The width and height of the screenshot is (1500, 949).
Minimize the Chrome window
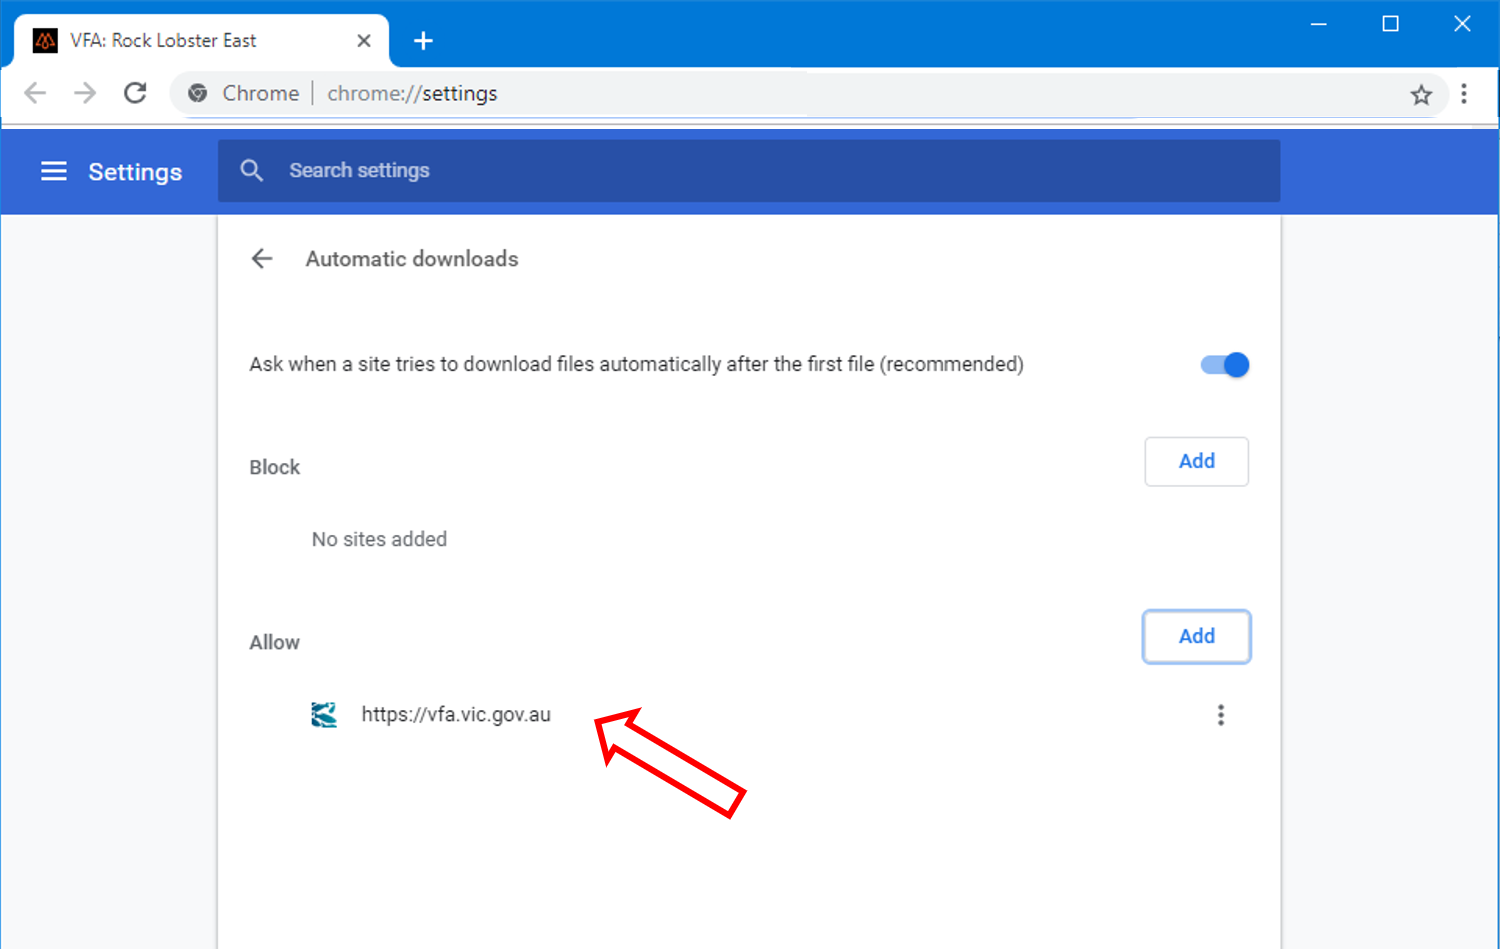pos(1319,24)
